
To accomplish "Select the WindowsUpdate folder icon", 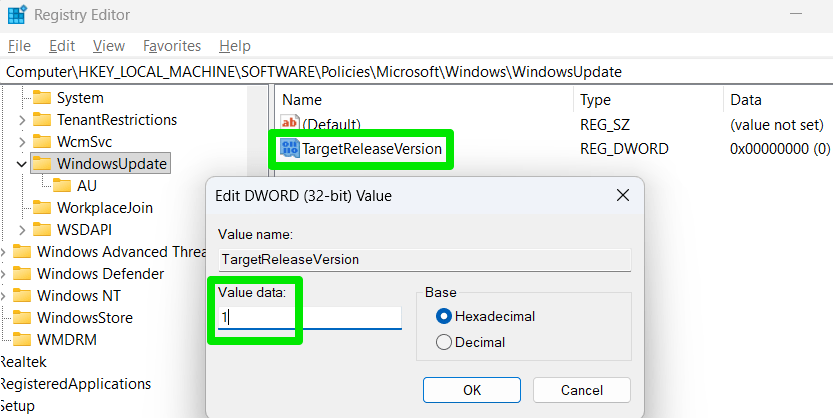I will pyautogui.click(x=41, y=163).
